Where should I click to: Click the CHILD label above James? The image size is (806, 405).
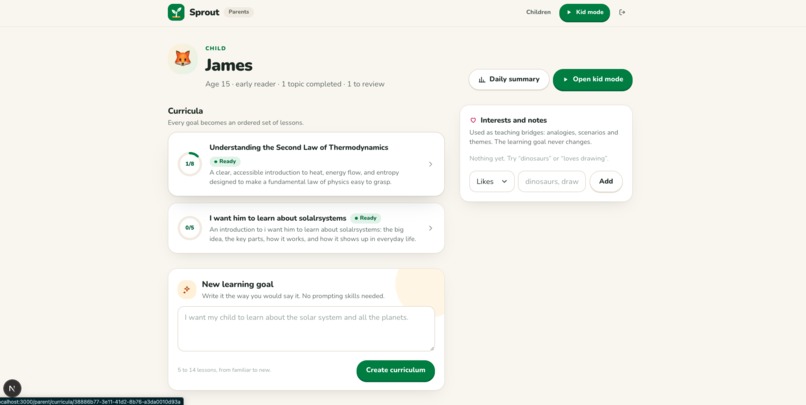pyautogui.click(x=215, y=48)
